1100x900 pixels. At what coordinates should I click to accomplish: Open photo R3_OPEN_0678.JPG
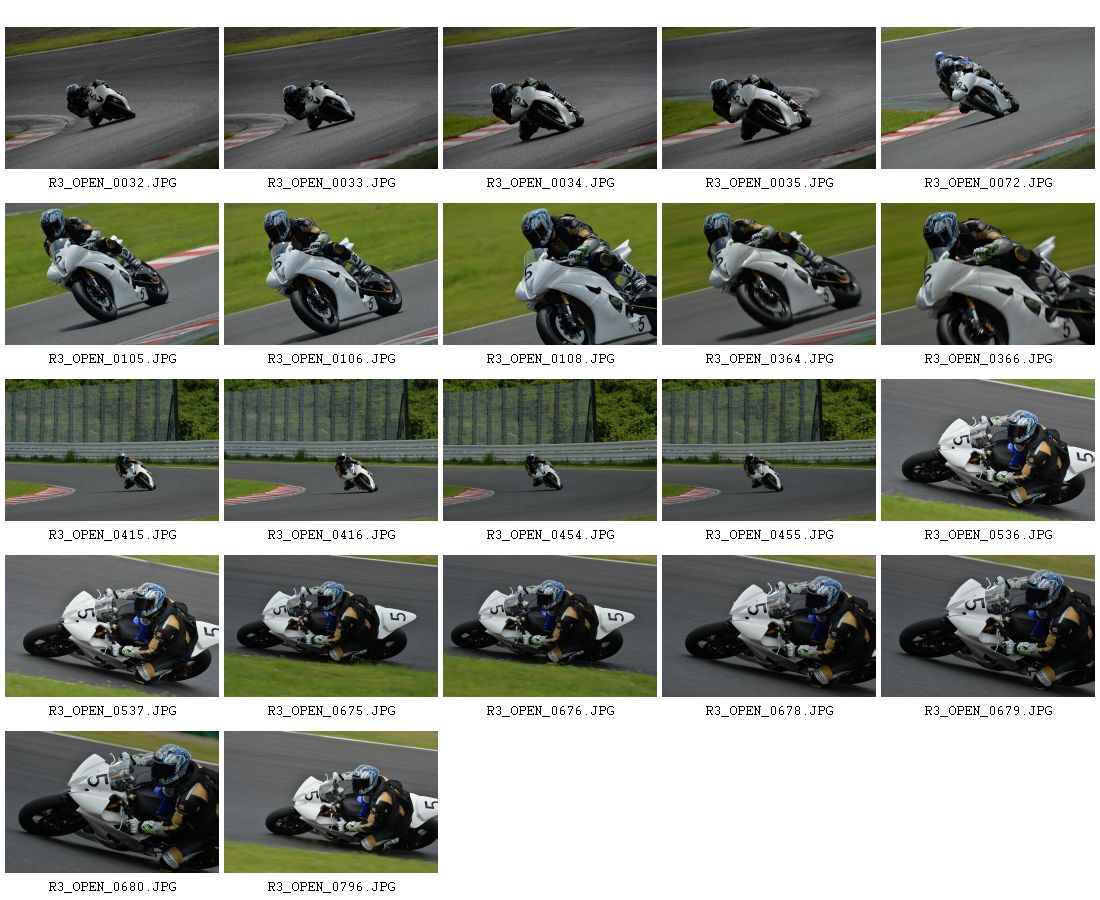pyautogui.click(x=769, y=626)
